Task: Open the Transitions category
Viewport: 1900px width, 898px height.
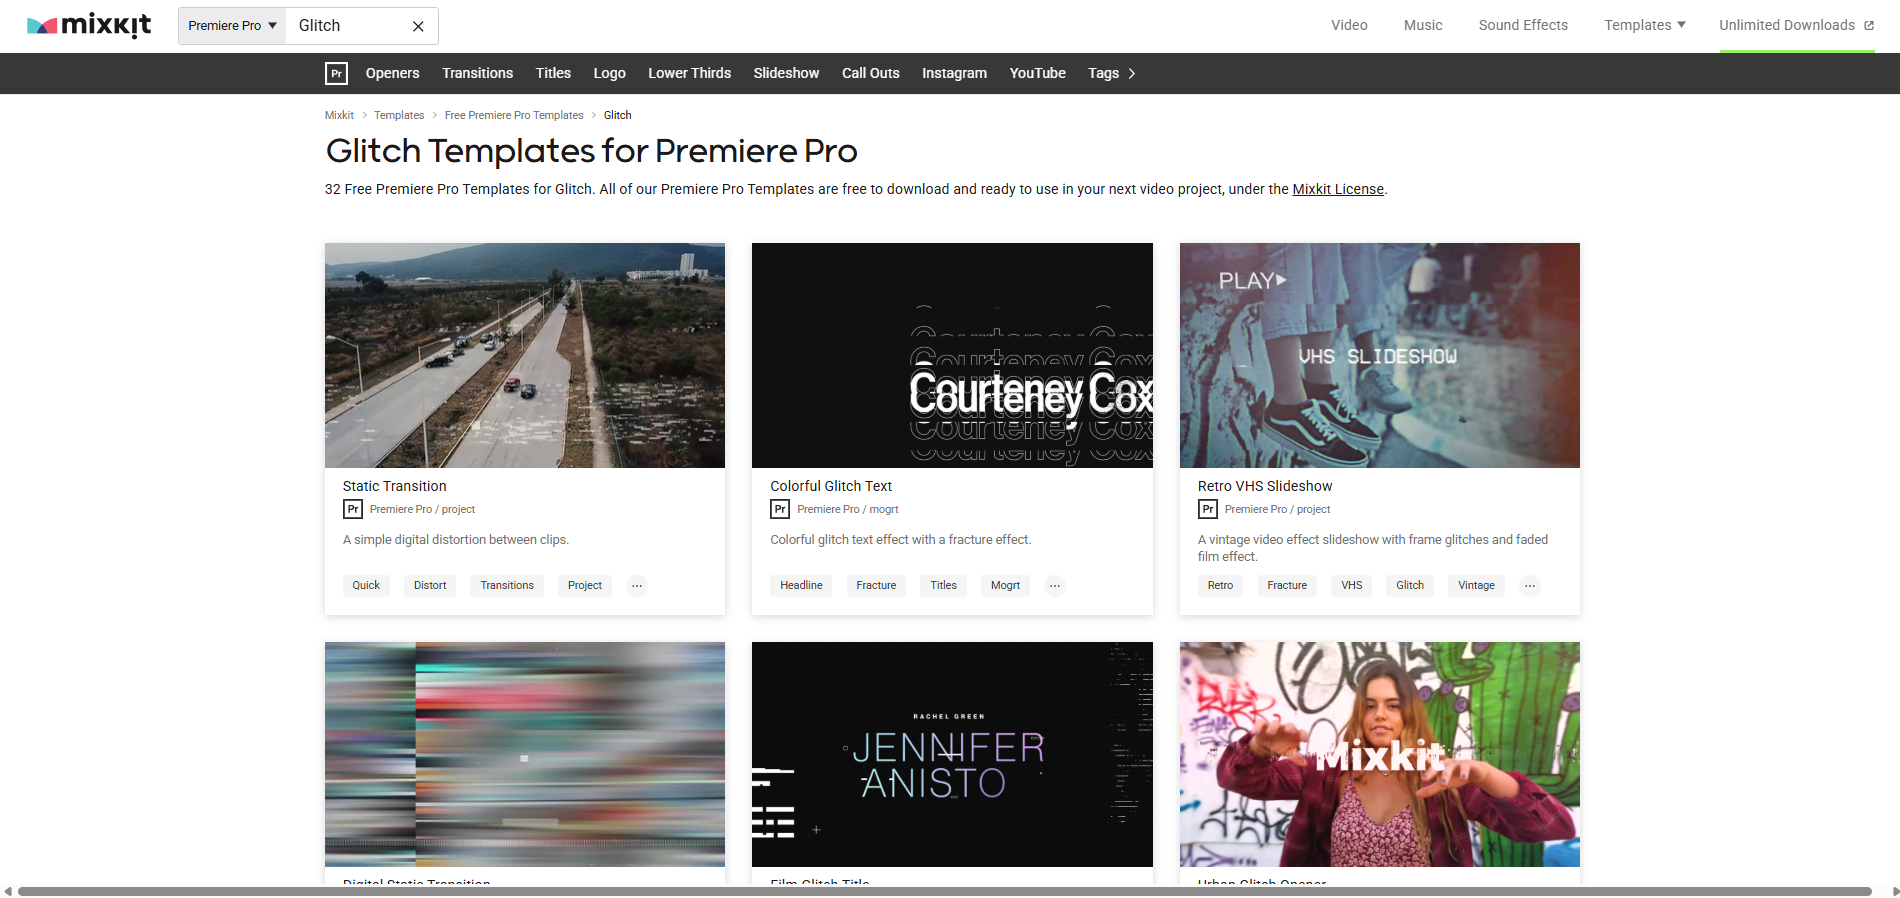Action: 478,73
